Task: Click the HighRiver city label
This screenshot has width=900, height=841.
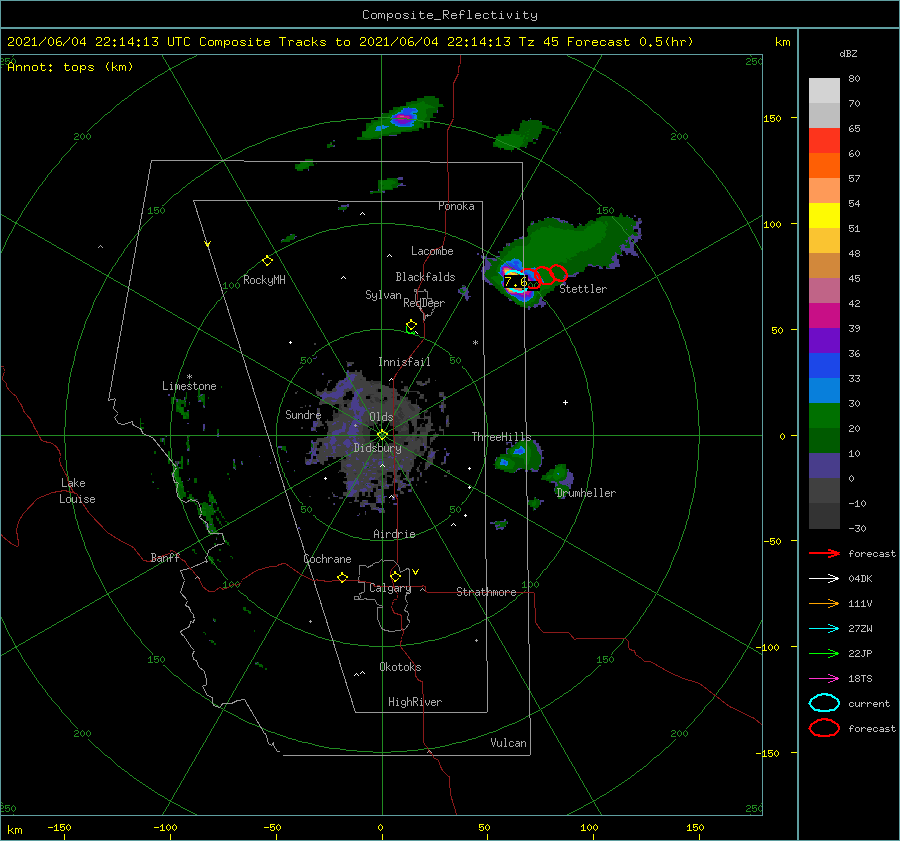Action: point(415,703)
